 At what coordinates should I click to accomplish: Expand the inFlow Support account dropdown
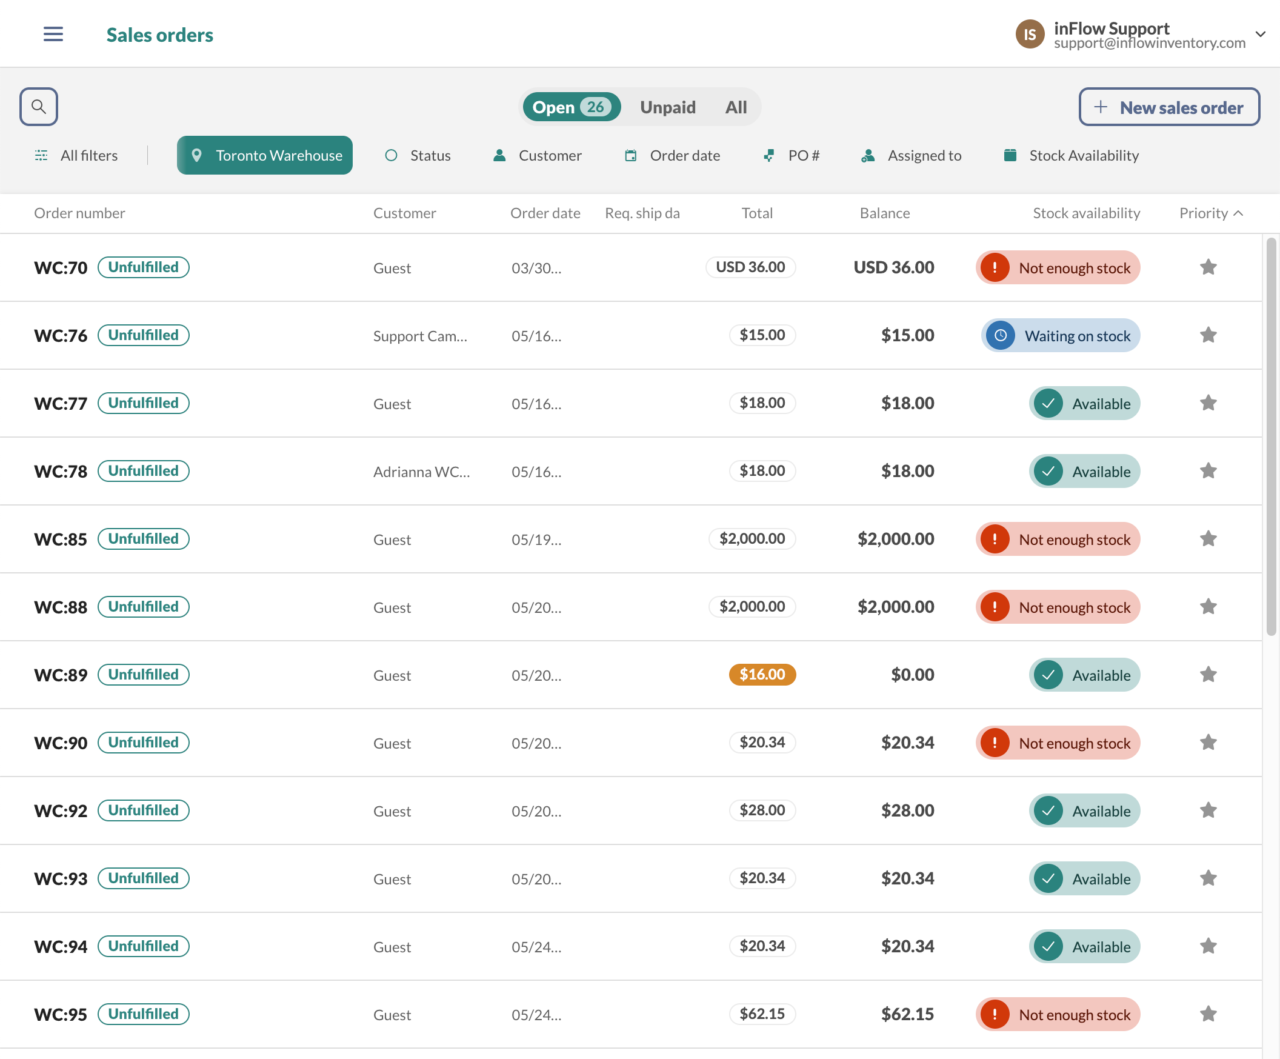(1259, 33)
